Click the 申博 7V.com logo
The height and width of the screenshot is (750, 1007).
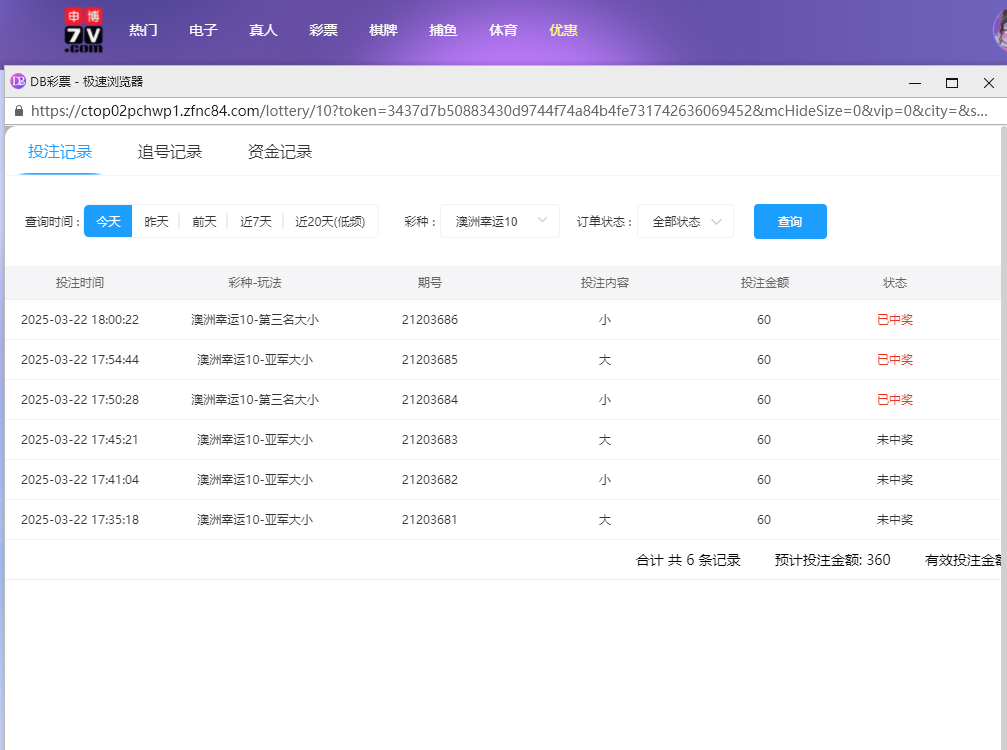[84, 30]
